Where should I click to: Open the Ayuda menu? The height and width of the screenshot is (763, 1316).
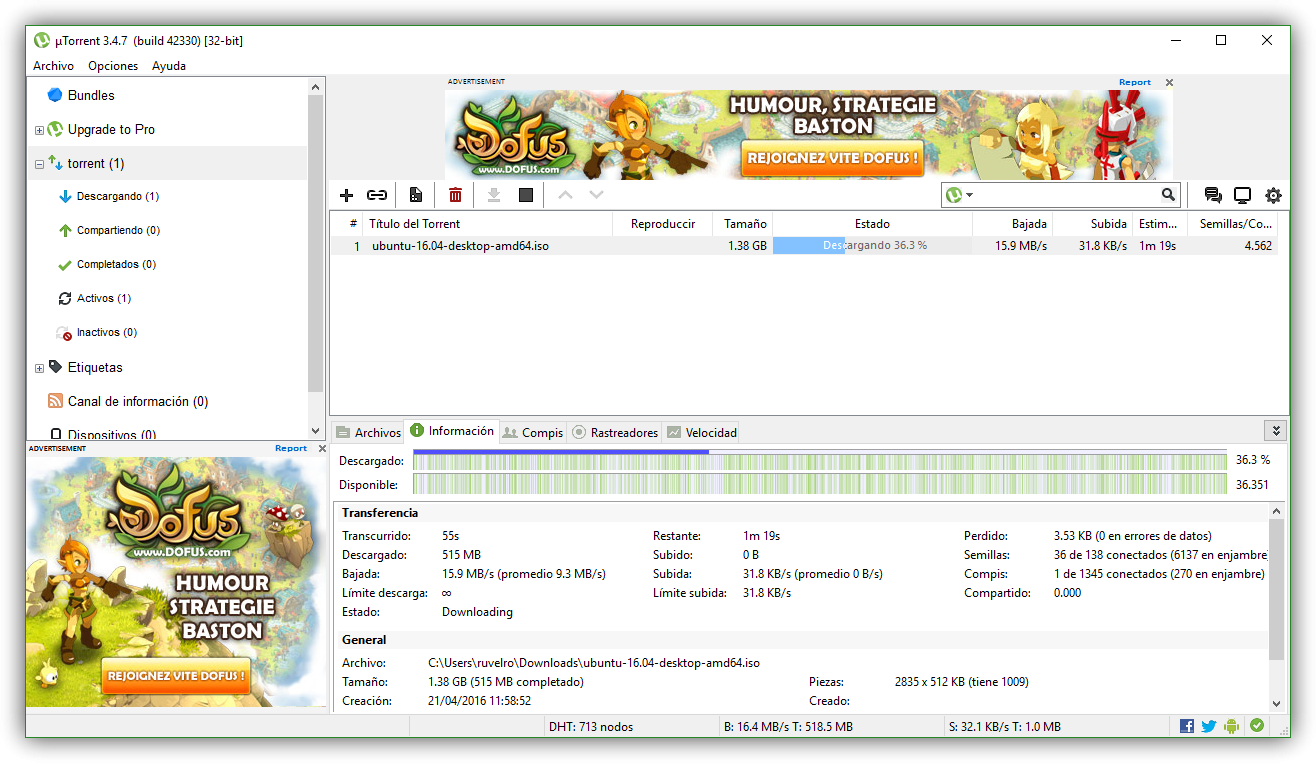[x=169, y=66]
